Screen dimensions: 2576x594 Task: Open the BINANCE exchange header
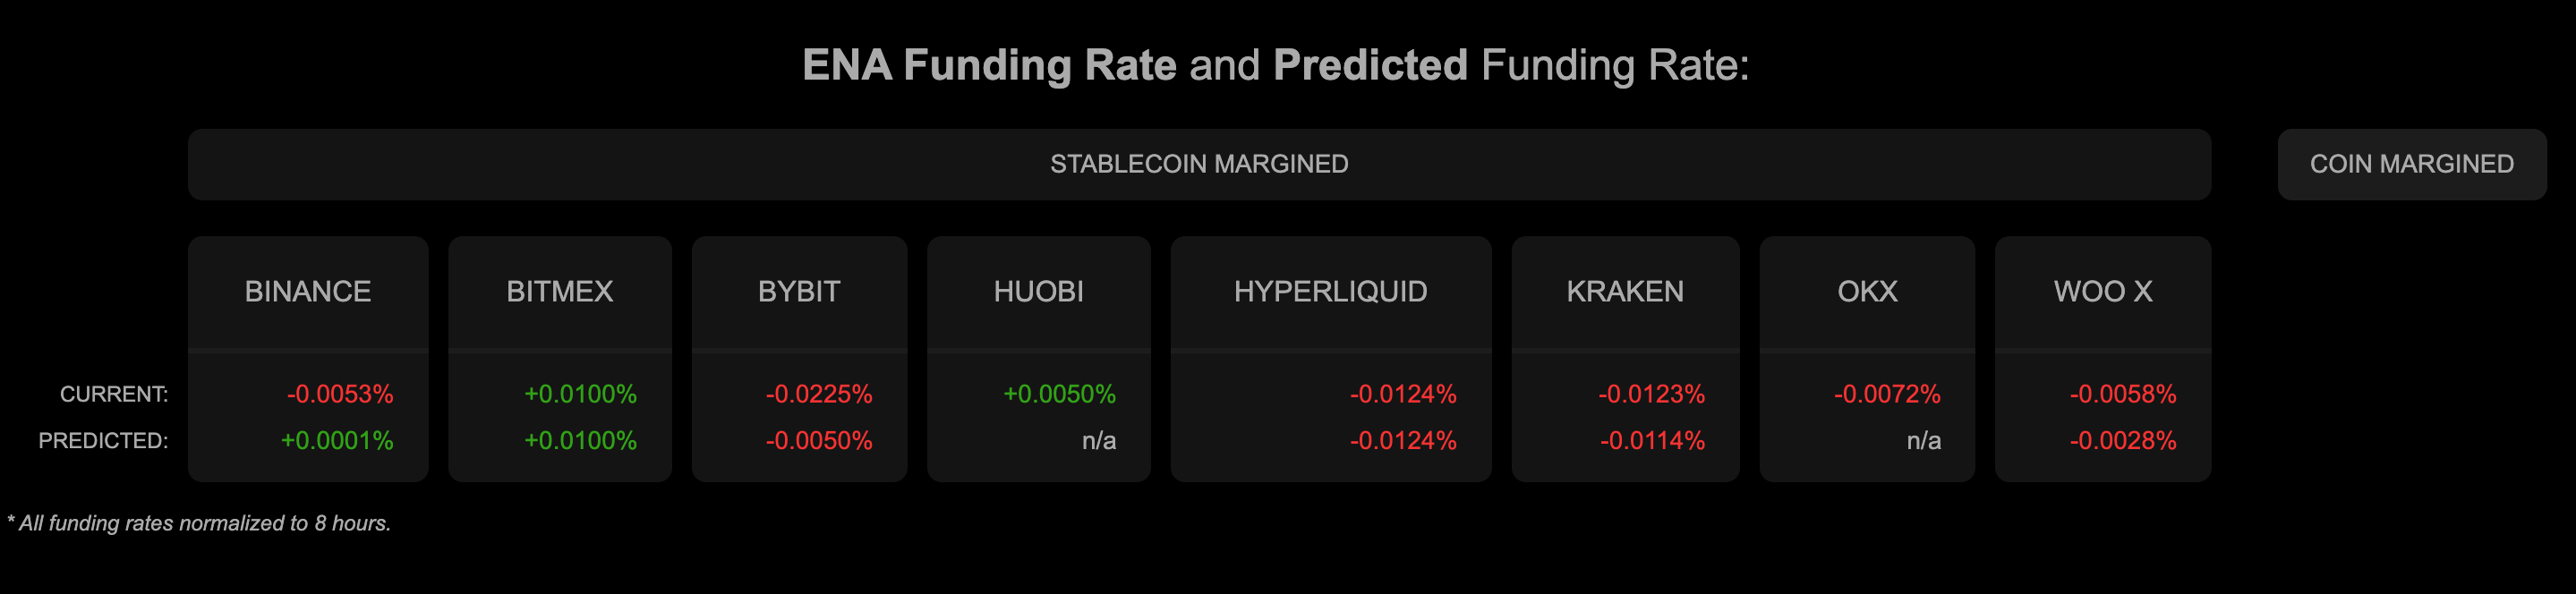pyautogui.click(x=308, y=292)
